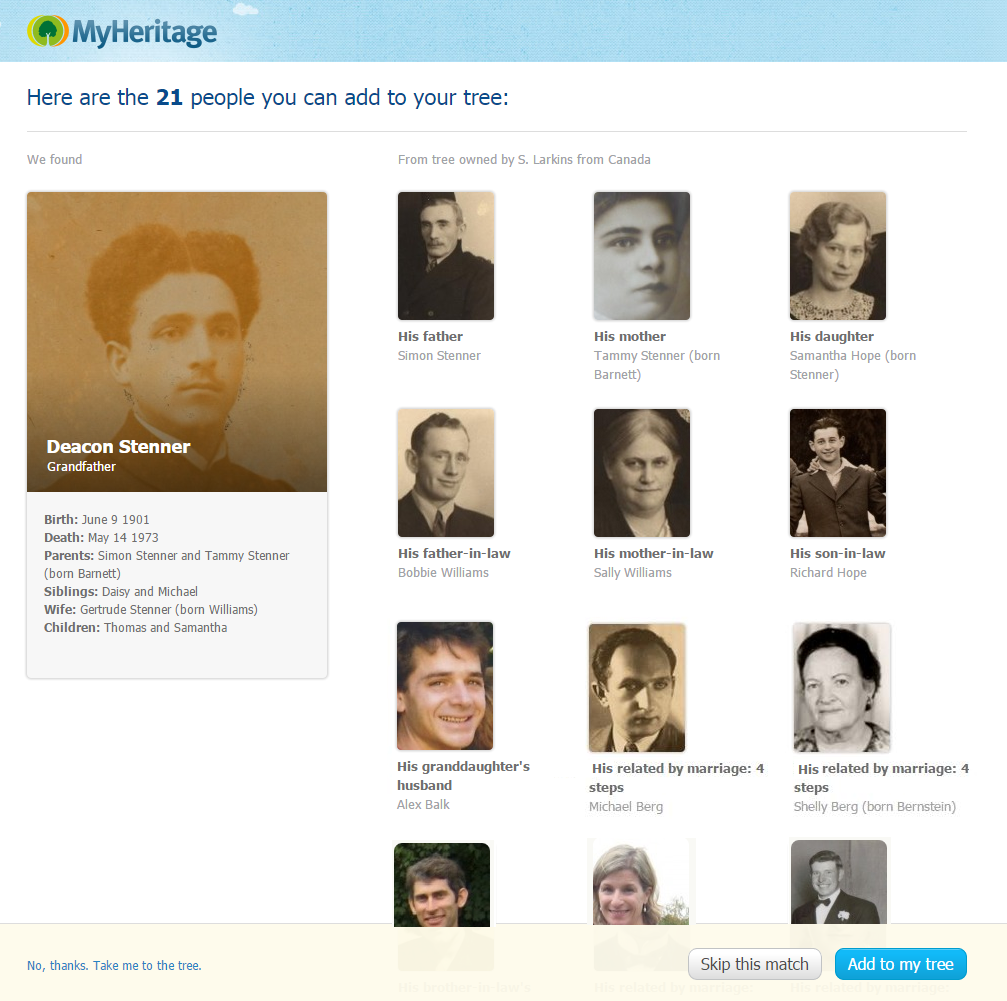Open Deacon Stenner's large portrait photo
The width and height of the screenshot is (1007, 1001).
coord(177,342)
